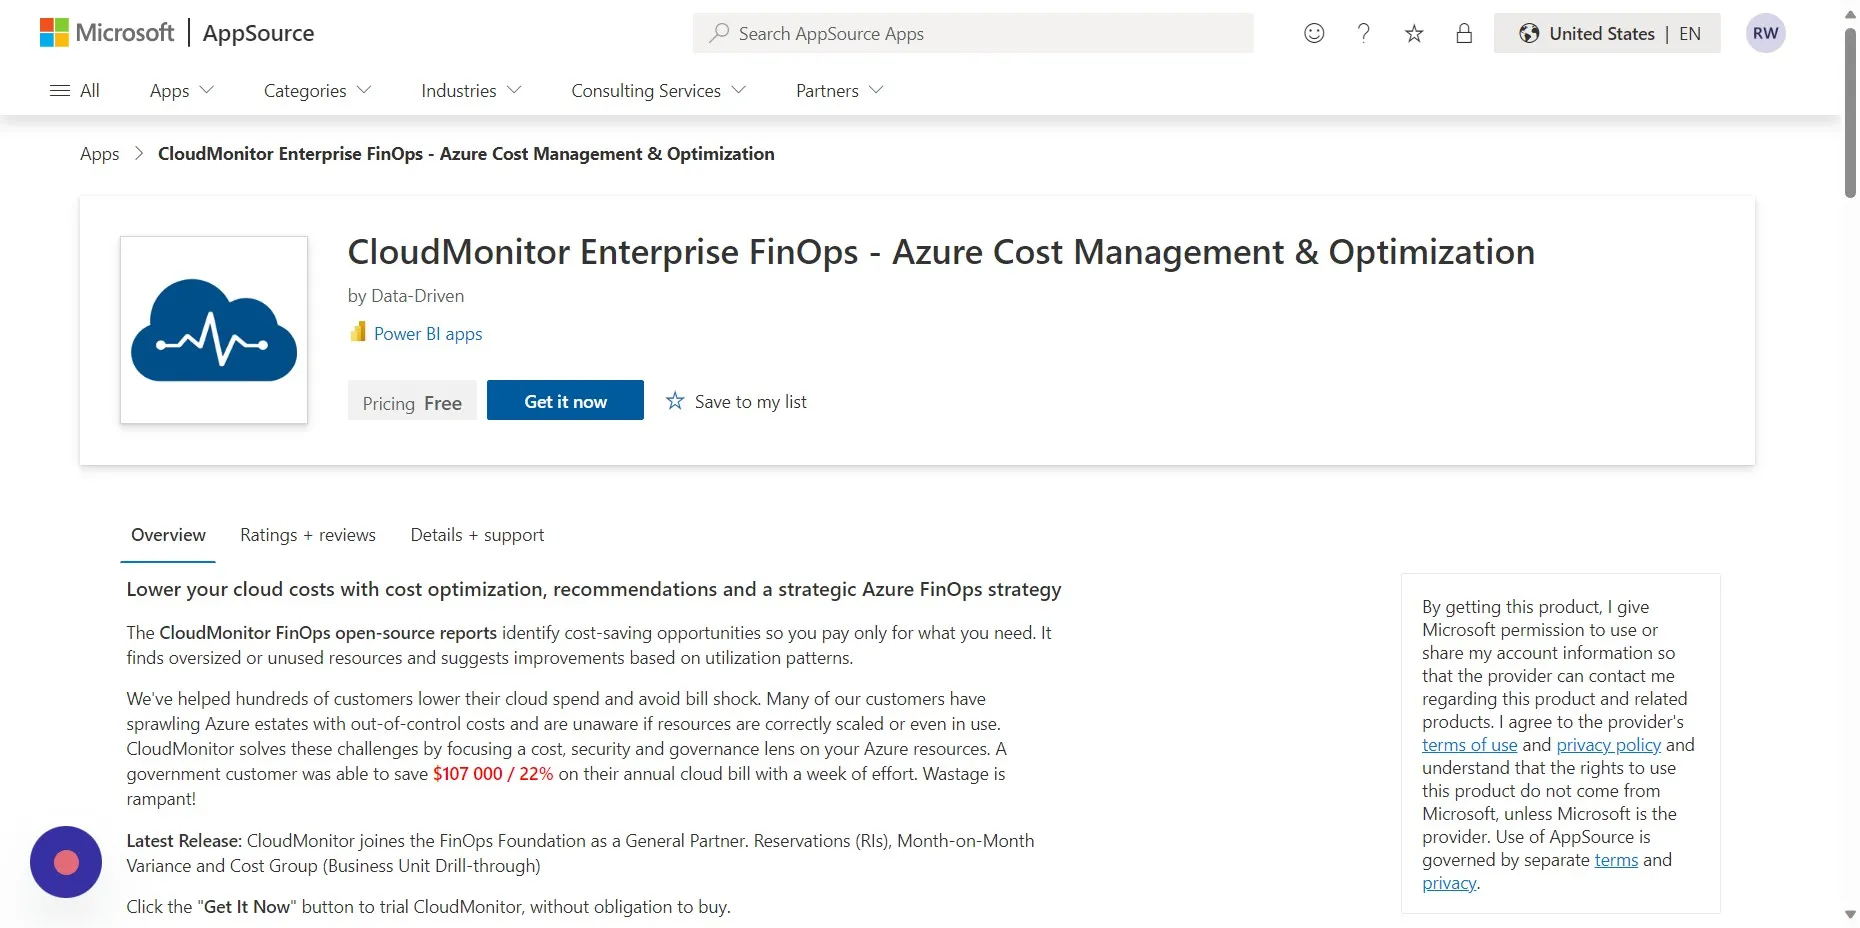Click the lock icon in header
Image resolution: width=1860 pixels, height=928 pixels.
tap(1464, 33)
